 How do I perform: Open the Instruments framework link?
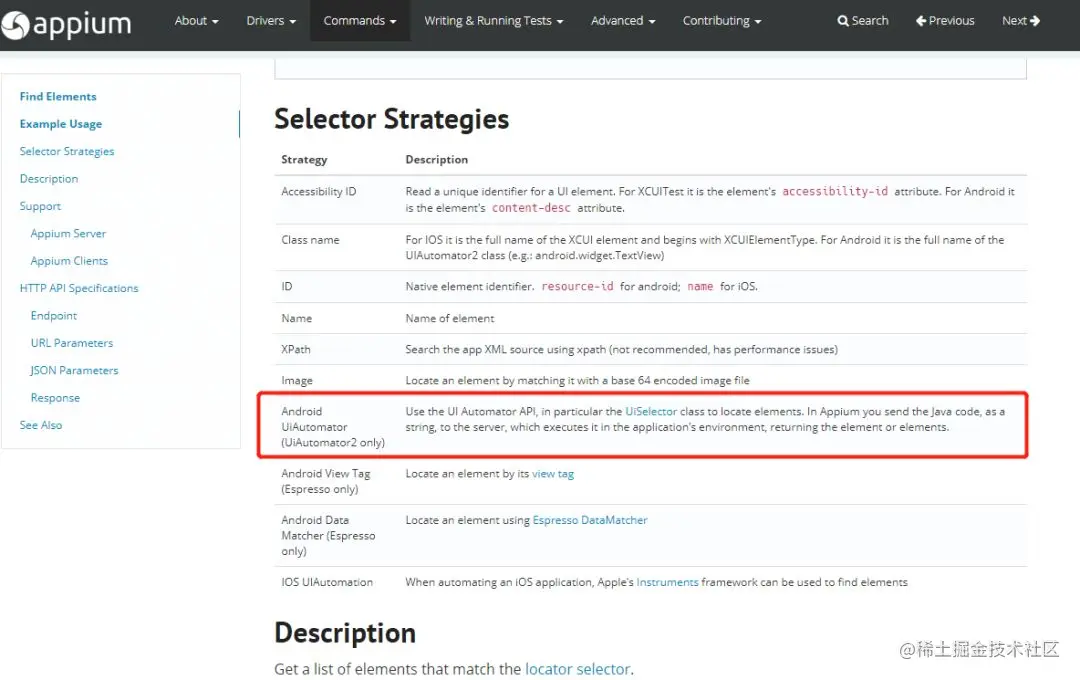pyautogui.click(x=667, y=582)
